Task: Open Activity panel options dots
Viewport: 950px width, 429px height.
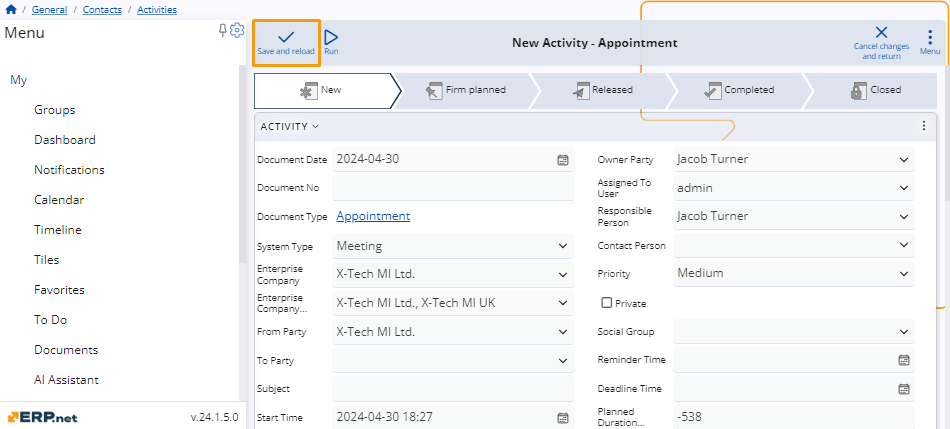Action: tap(923, 126)
